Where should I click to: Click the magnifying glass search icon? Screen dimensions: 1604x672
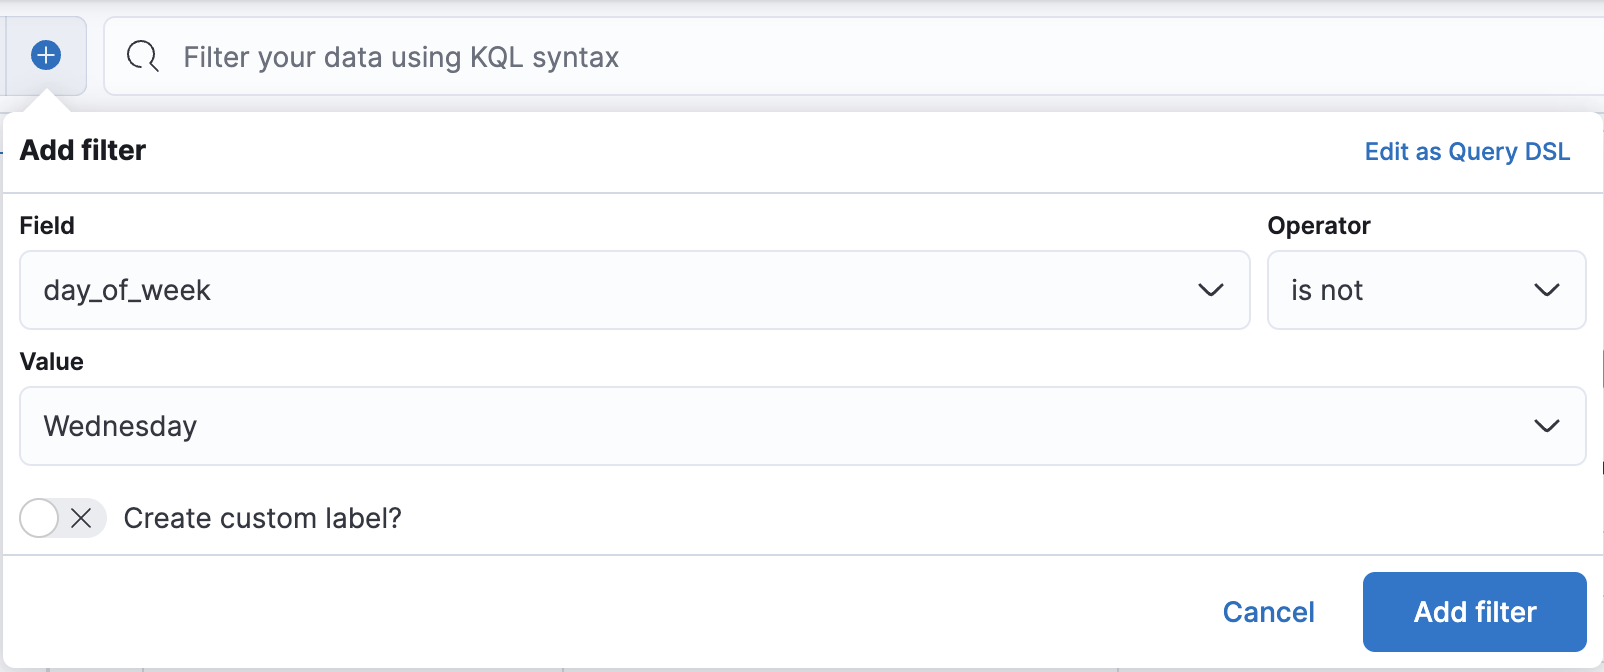coord(142,56)
